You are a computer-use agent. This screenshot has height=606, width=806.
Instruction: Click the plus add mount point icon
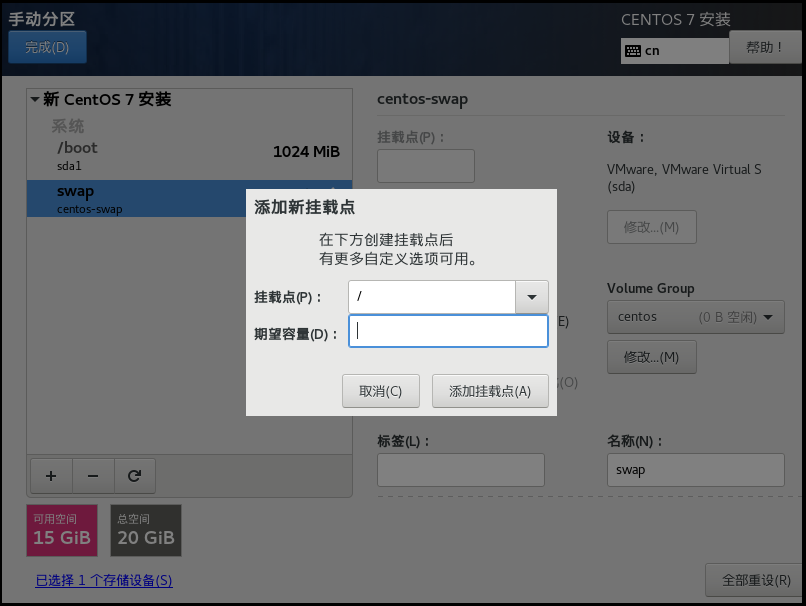tap(51, 476)
